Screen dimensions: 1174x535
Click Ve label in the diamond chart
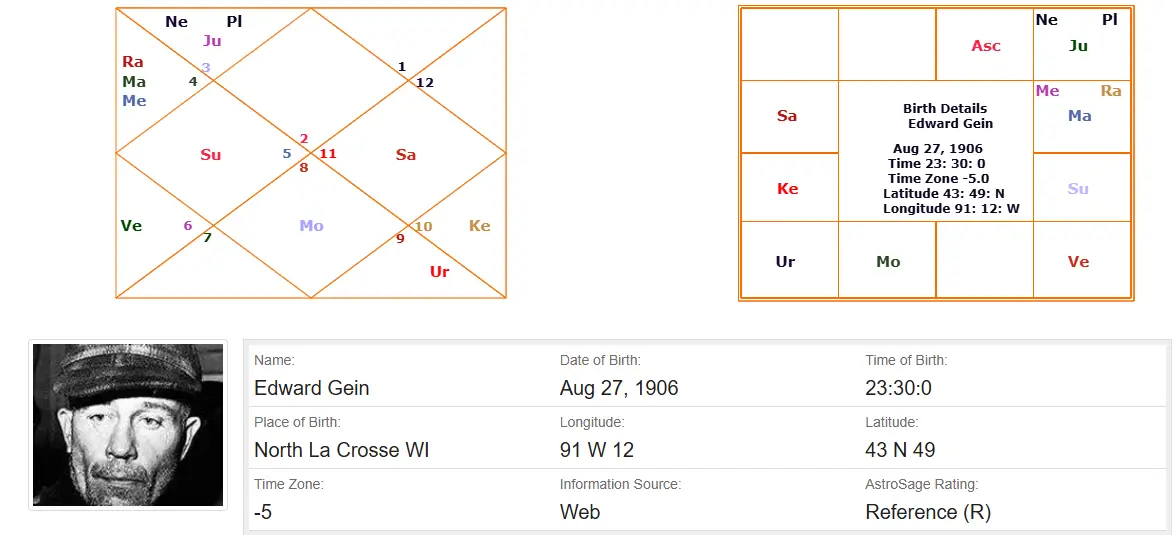pos(131,226)
